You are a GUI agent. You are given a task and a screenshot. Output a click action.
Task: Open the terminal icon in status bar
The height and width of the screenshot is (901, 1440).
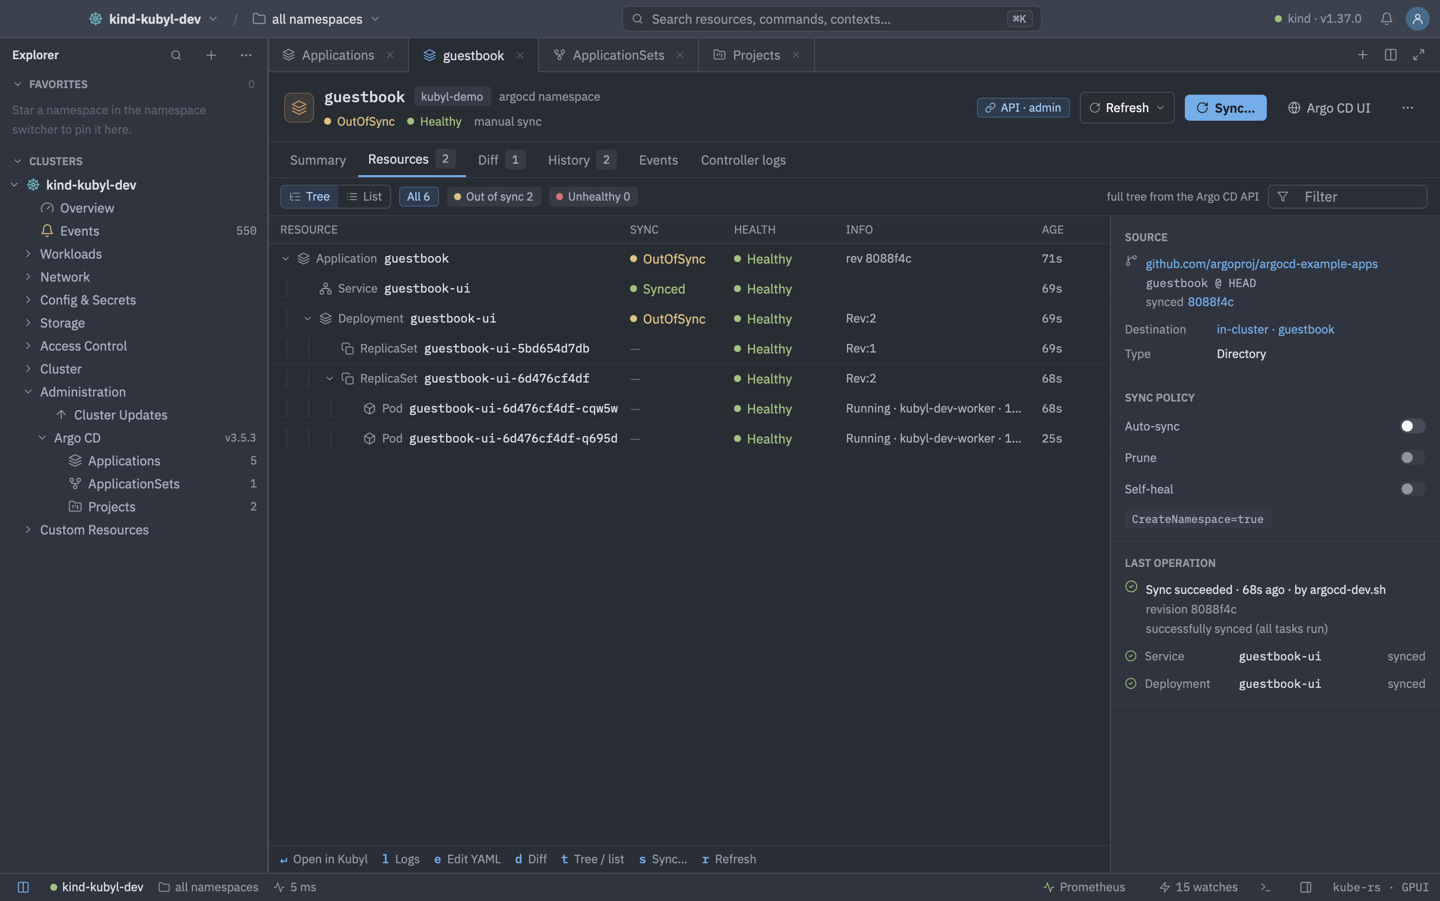pyautogui.click(x=1265, y=887)
